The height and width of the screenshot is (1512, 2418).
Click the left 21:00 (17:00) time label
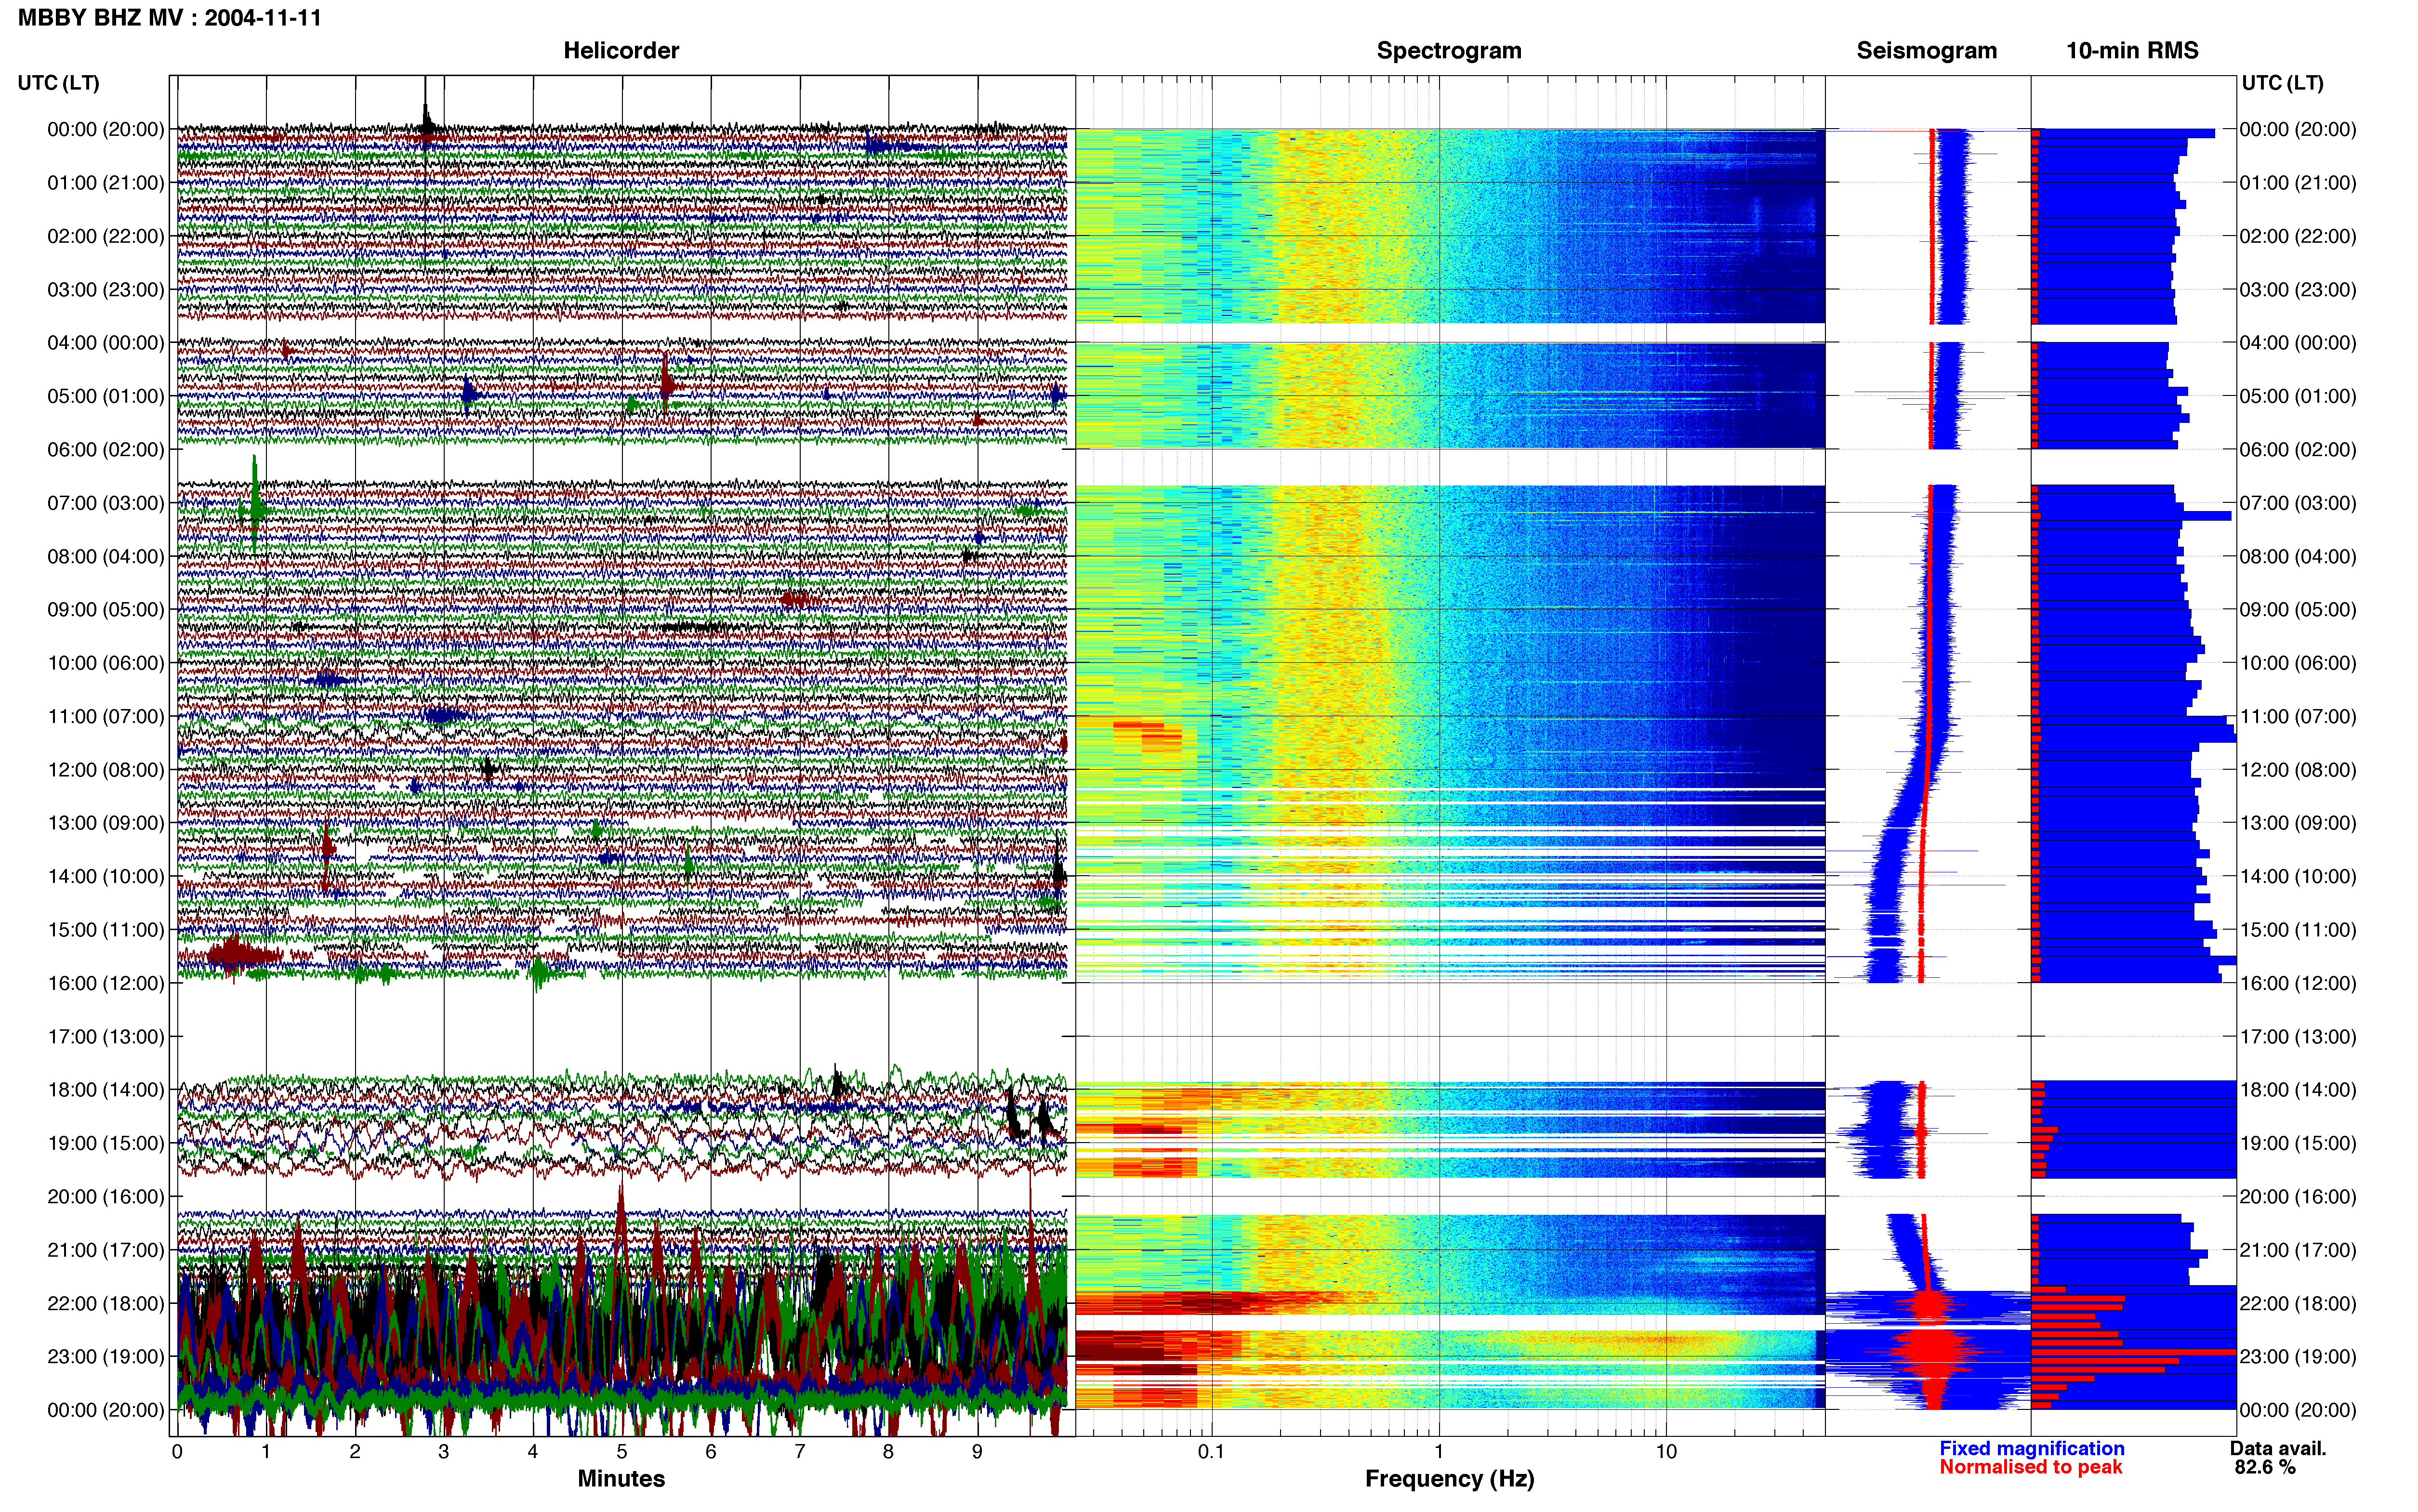point(106,1249)
